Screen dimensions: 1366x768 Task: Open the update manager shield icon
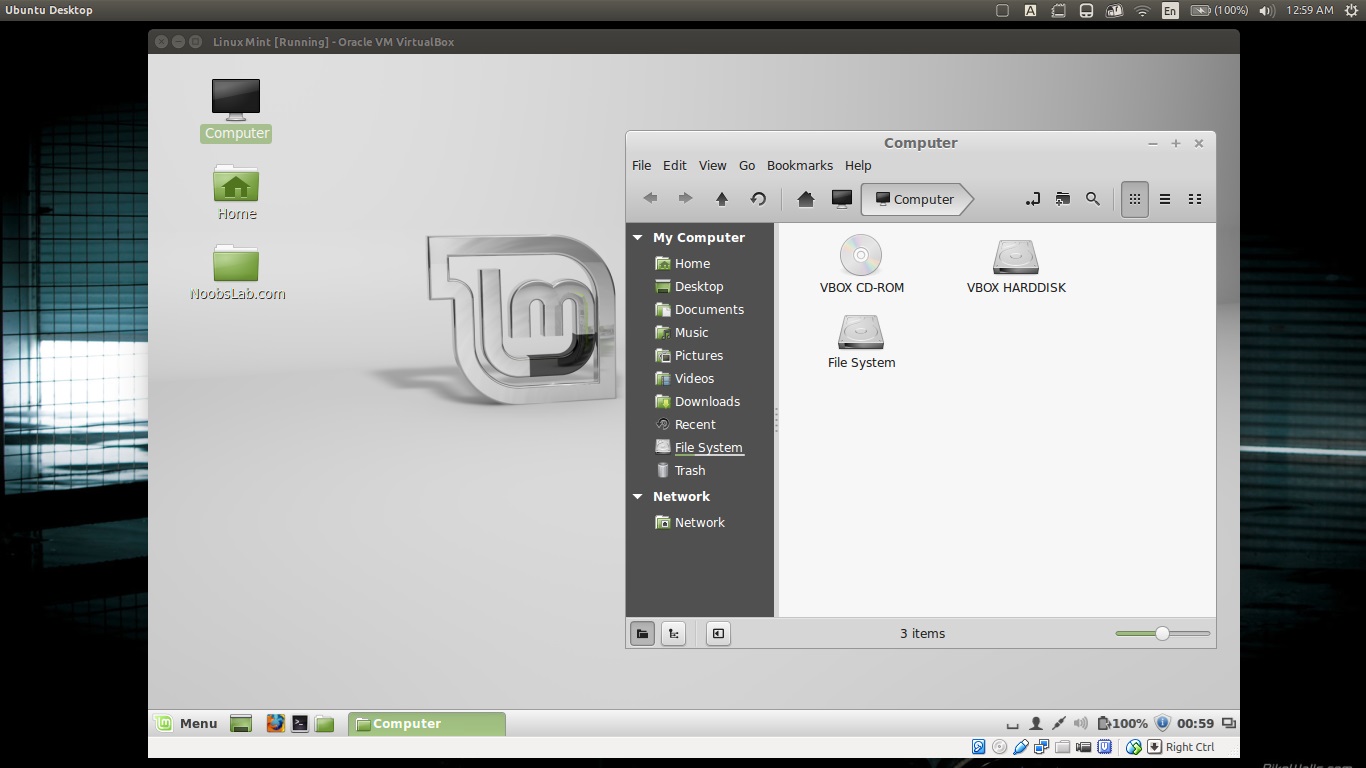tap(1162, 723)
